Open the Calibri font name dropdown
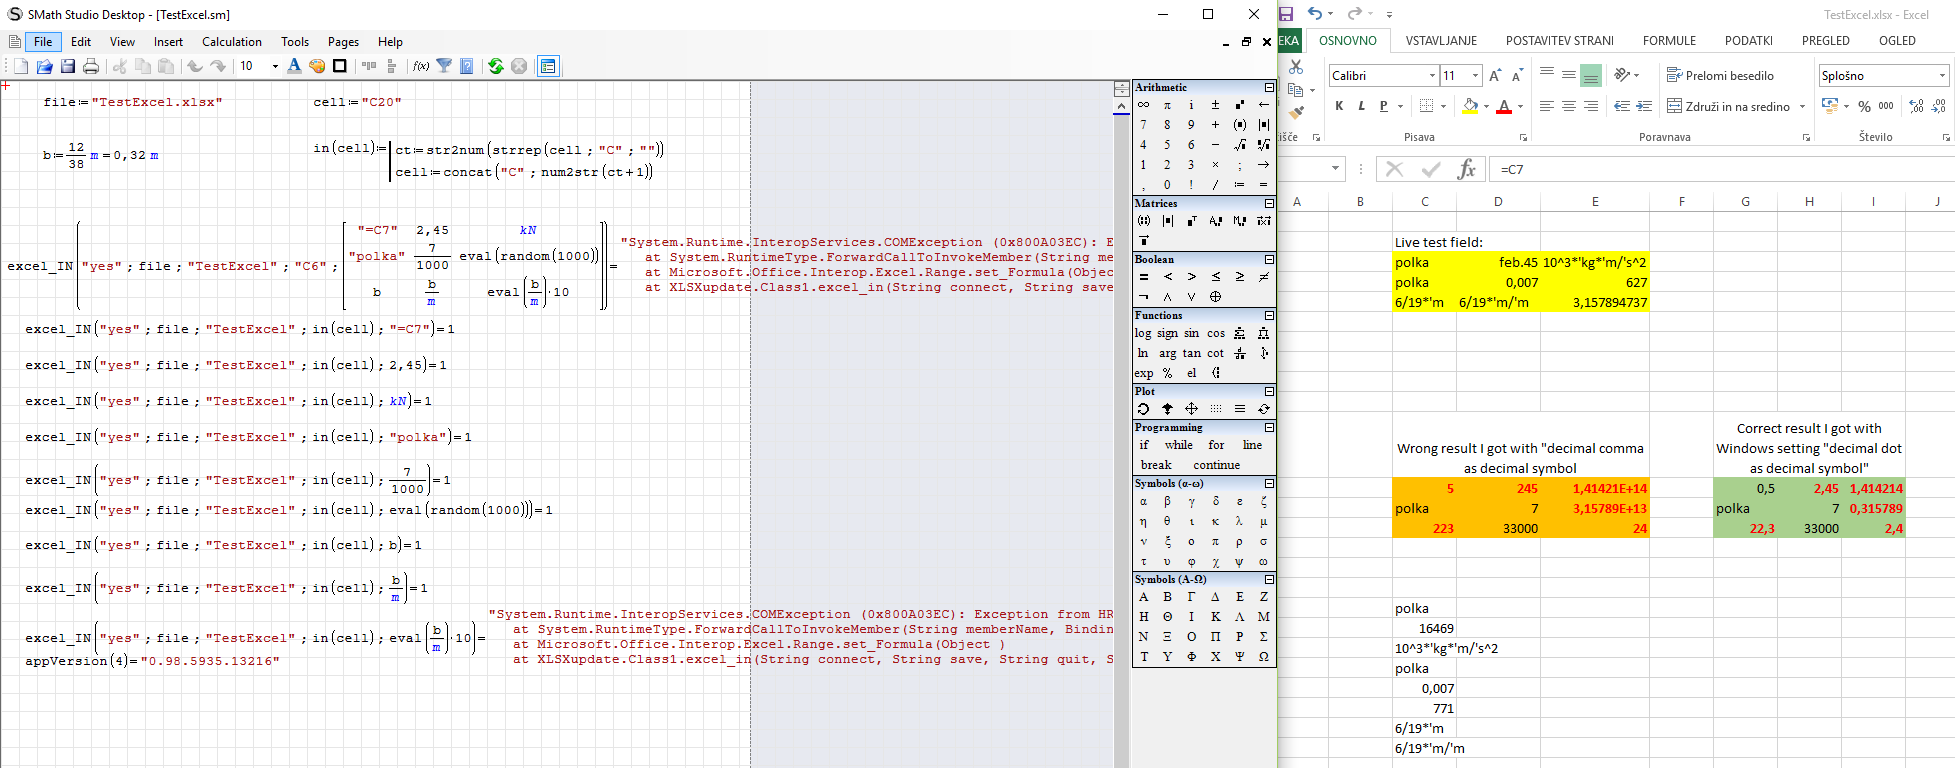The image size is (1955, 768). (x=1431, y=76)
